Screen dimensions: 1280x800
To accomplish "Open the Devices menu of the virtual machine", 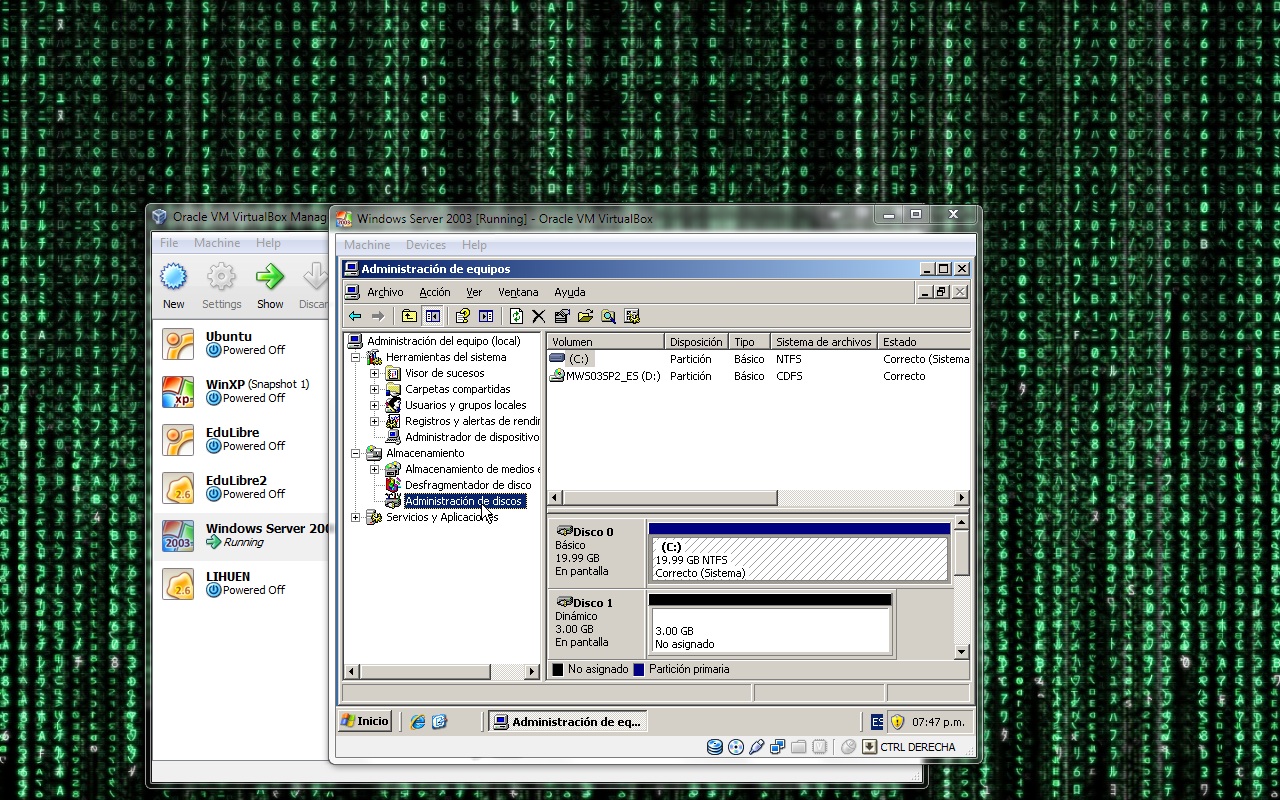I will point(426,244).
